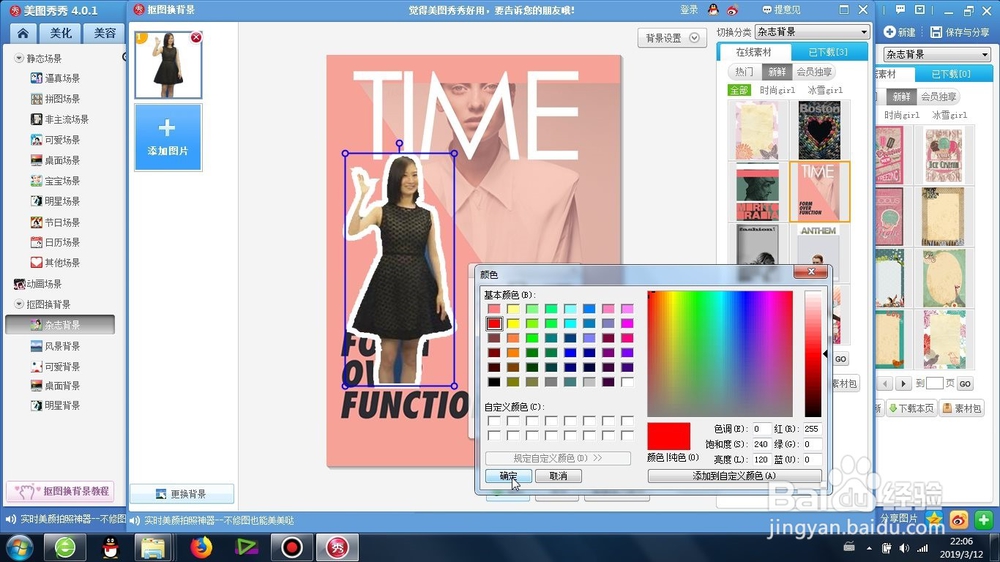Open the 背景设置 dropdown
This screenshot has width=1000, height=562.
click(x=672, y=38)
